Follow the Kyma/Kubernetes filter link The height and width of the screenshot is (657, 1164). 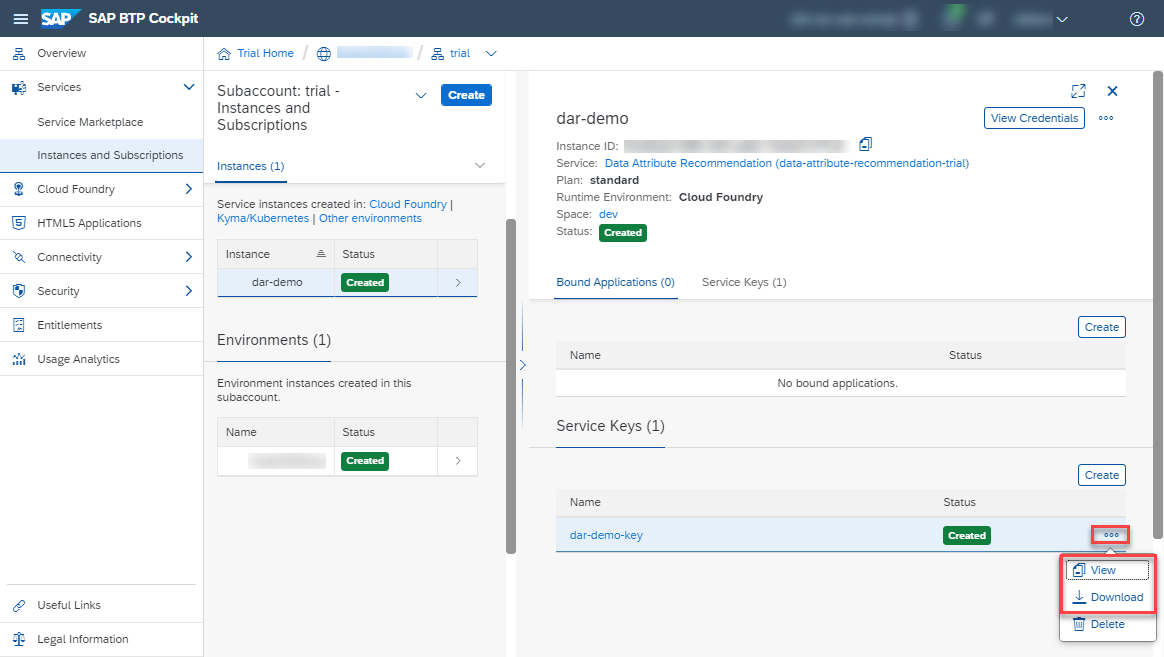tap(263, 218)
